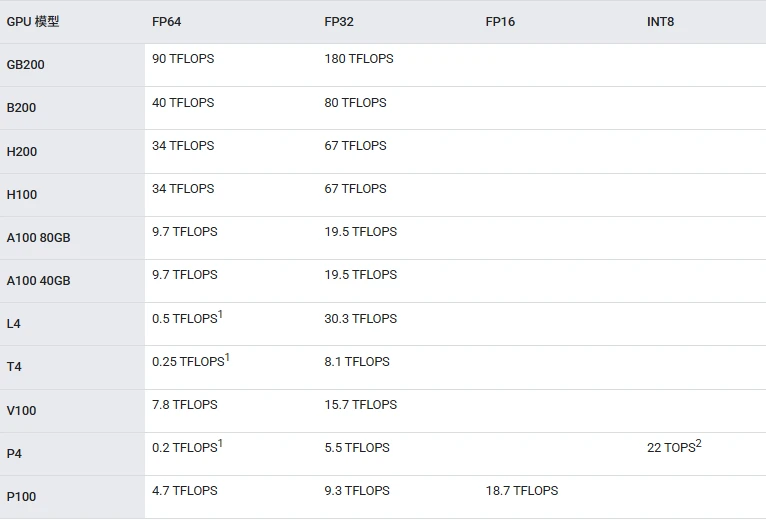Click the FP64 column header
The width and height of the screenshot is (766, 520).
pos(167,21)
